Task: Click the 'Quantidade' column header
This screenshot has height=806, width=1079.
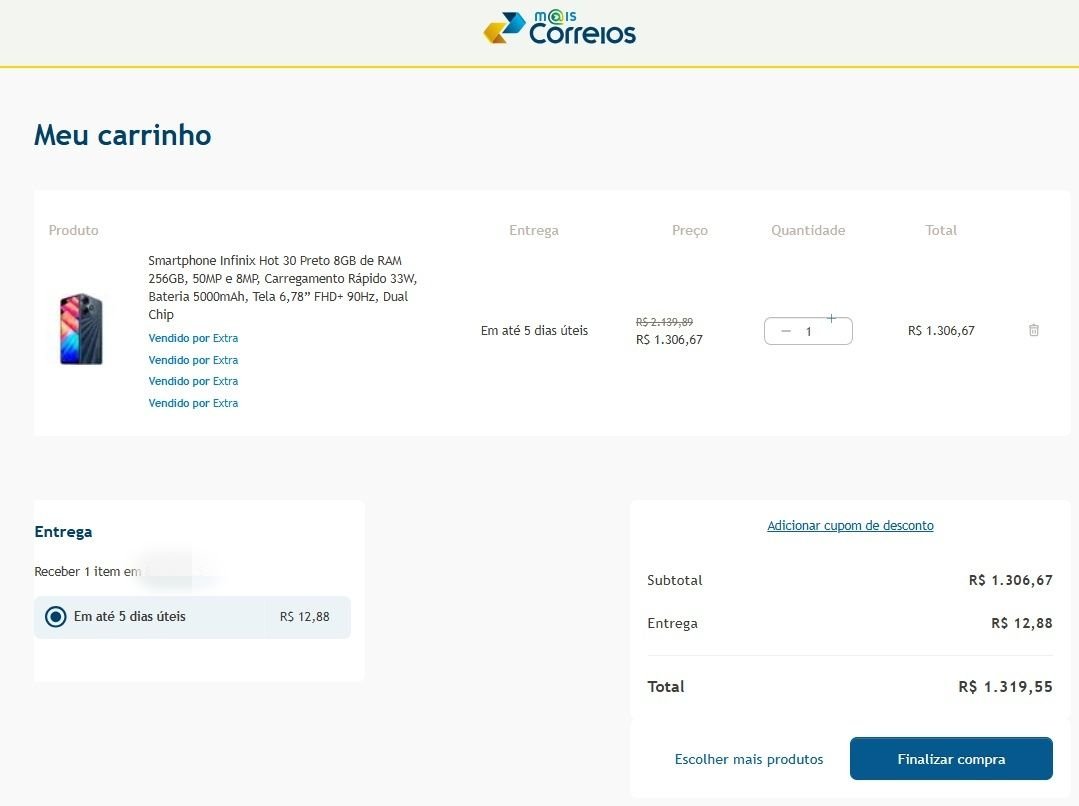Action: click(x=808, y=231)
